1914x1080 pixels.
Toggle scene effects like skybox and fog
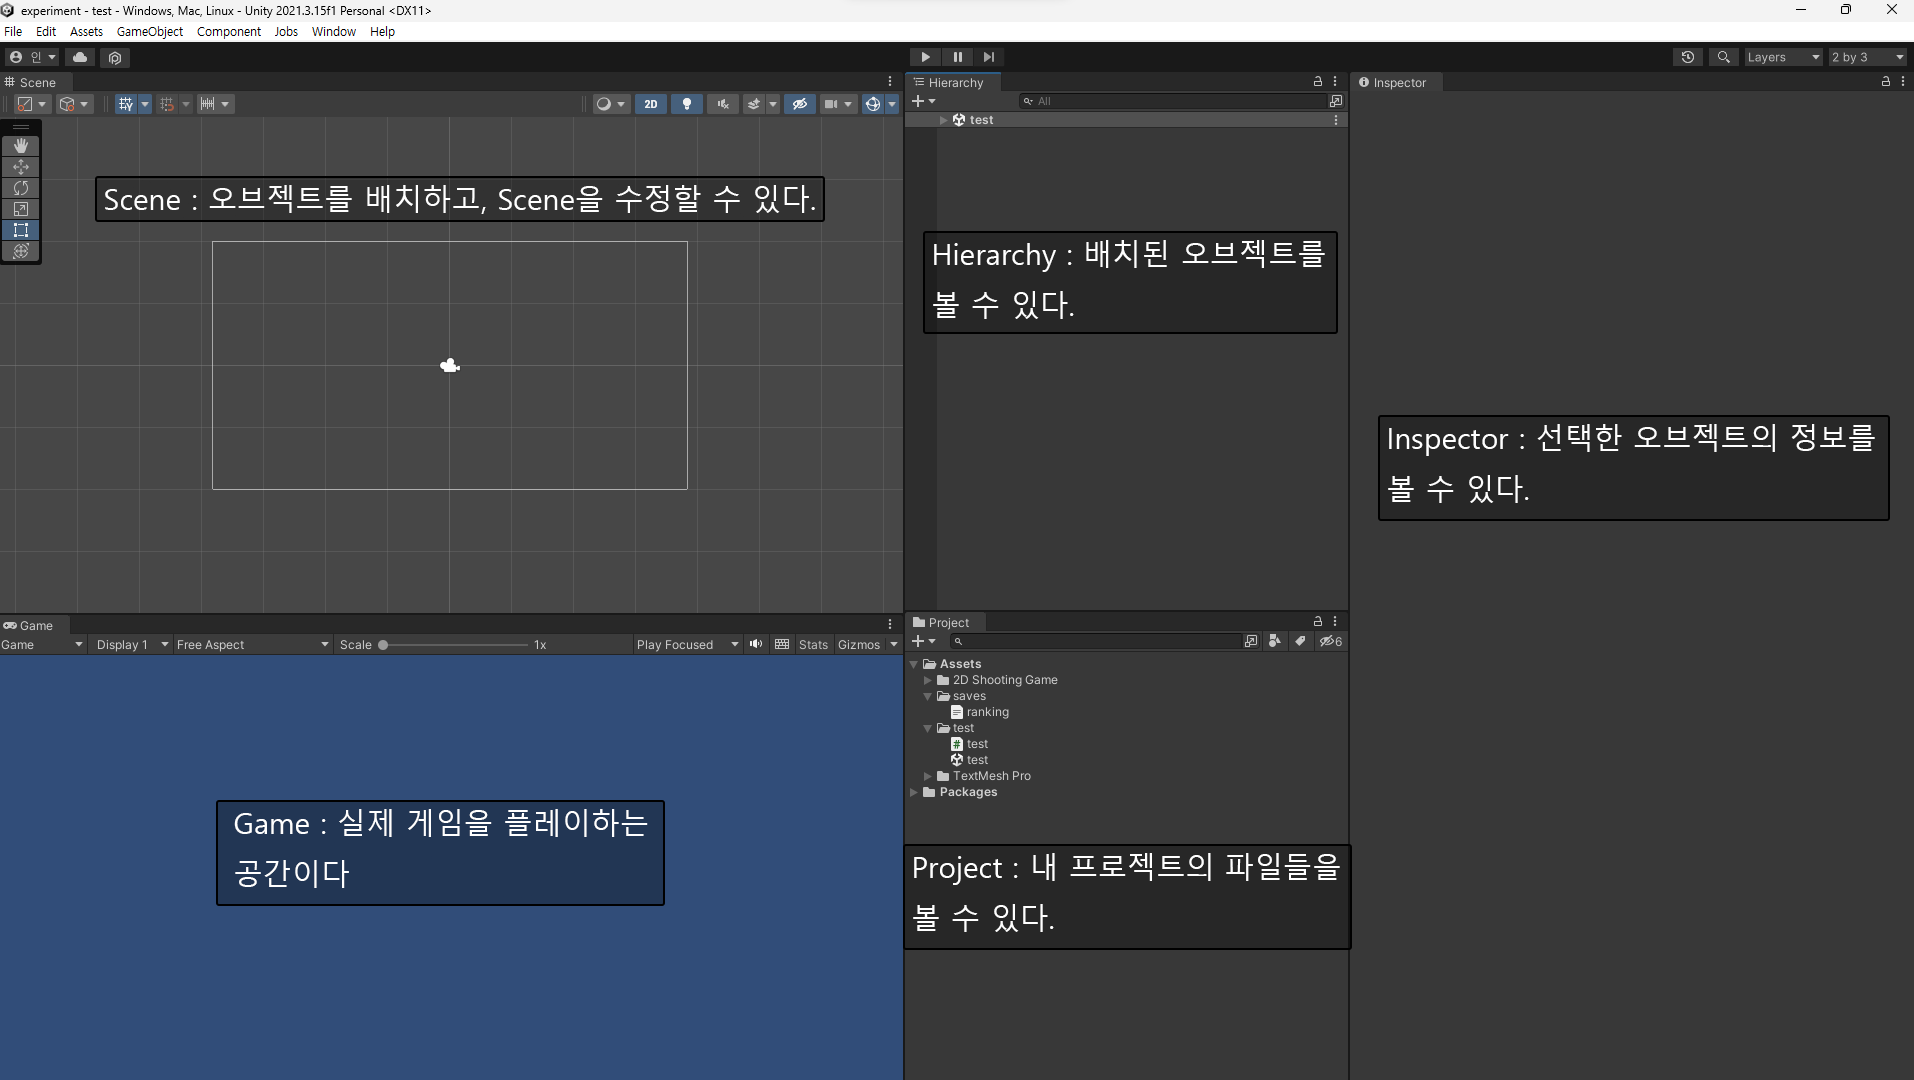tap(754, 104)
